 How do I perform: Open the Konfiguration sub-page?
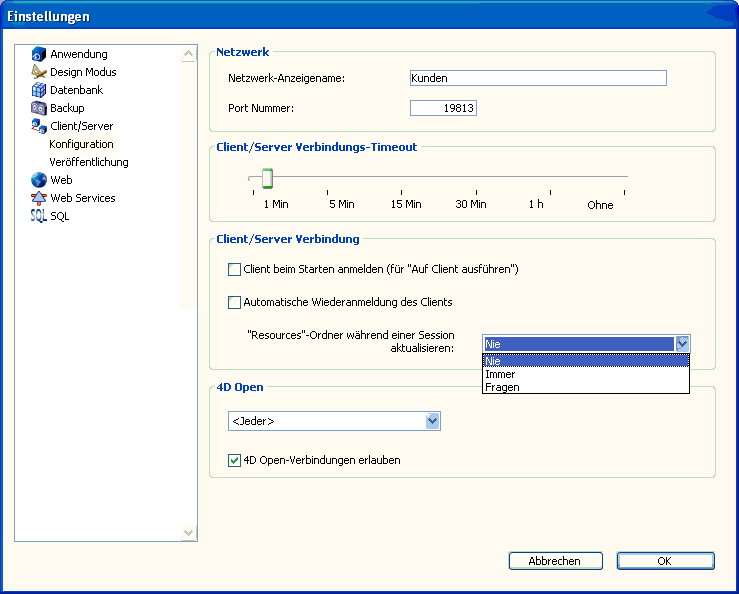pos(81,144)
